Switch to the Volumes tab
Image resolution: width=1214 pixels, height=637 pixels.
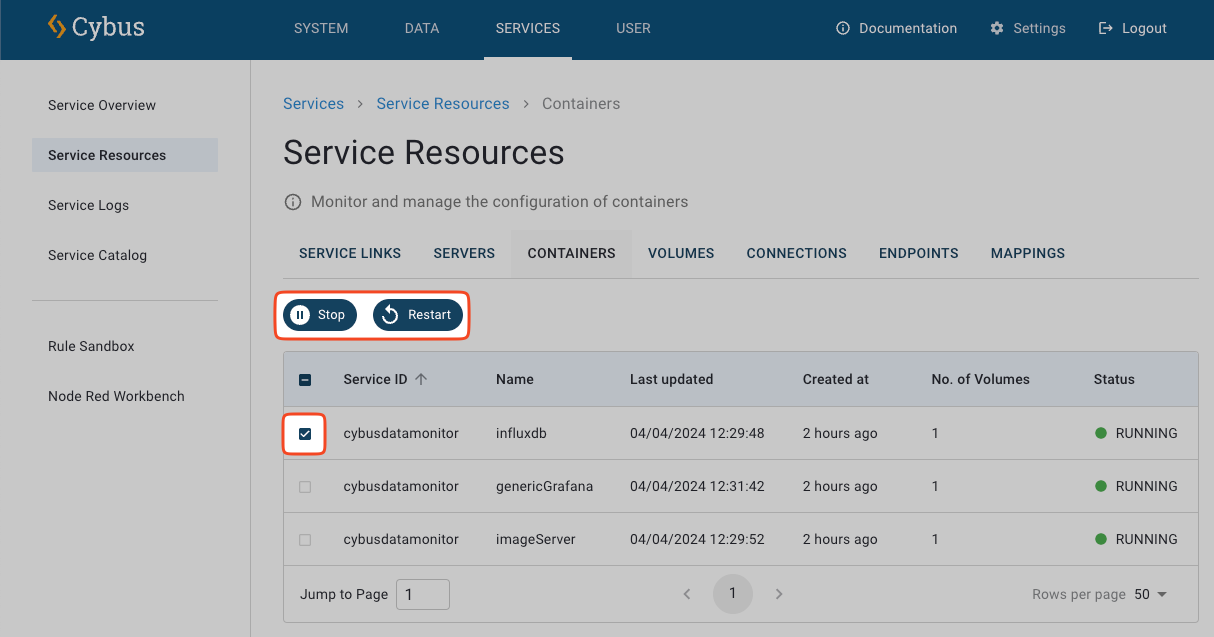[681, 253]
